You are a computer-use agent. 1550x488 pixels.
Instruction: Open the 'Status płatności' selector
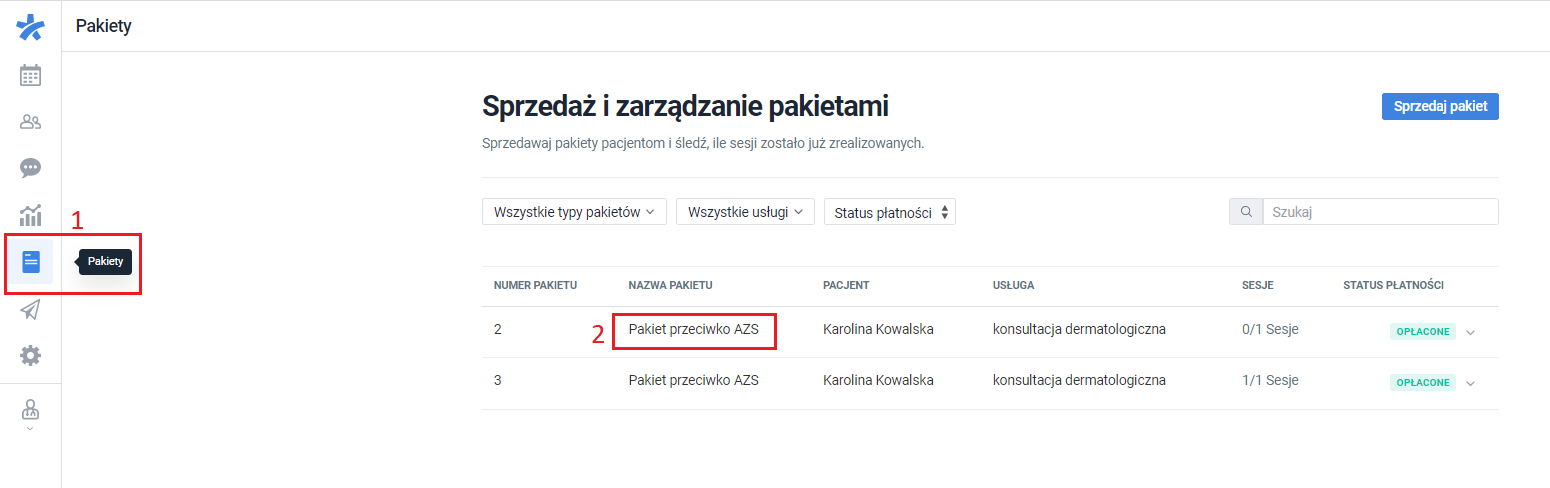(x=889, y=212)
